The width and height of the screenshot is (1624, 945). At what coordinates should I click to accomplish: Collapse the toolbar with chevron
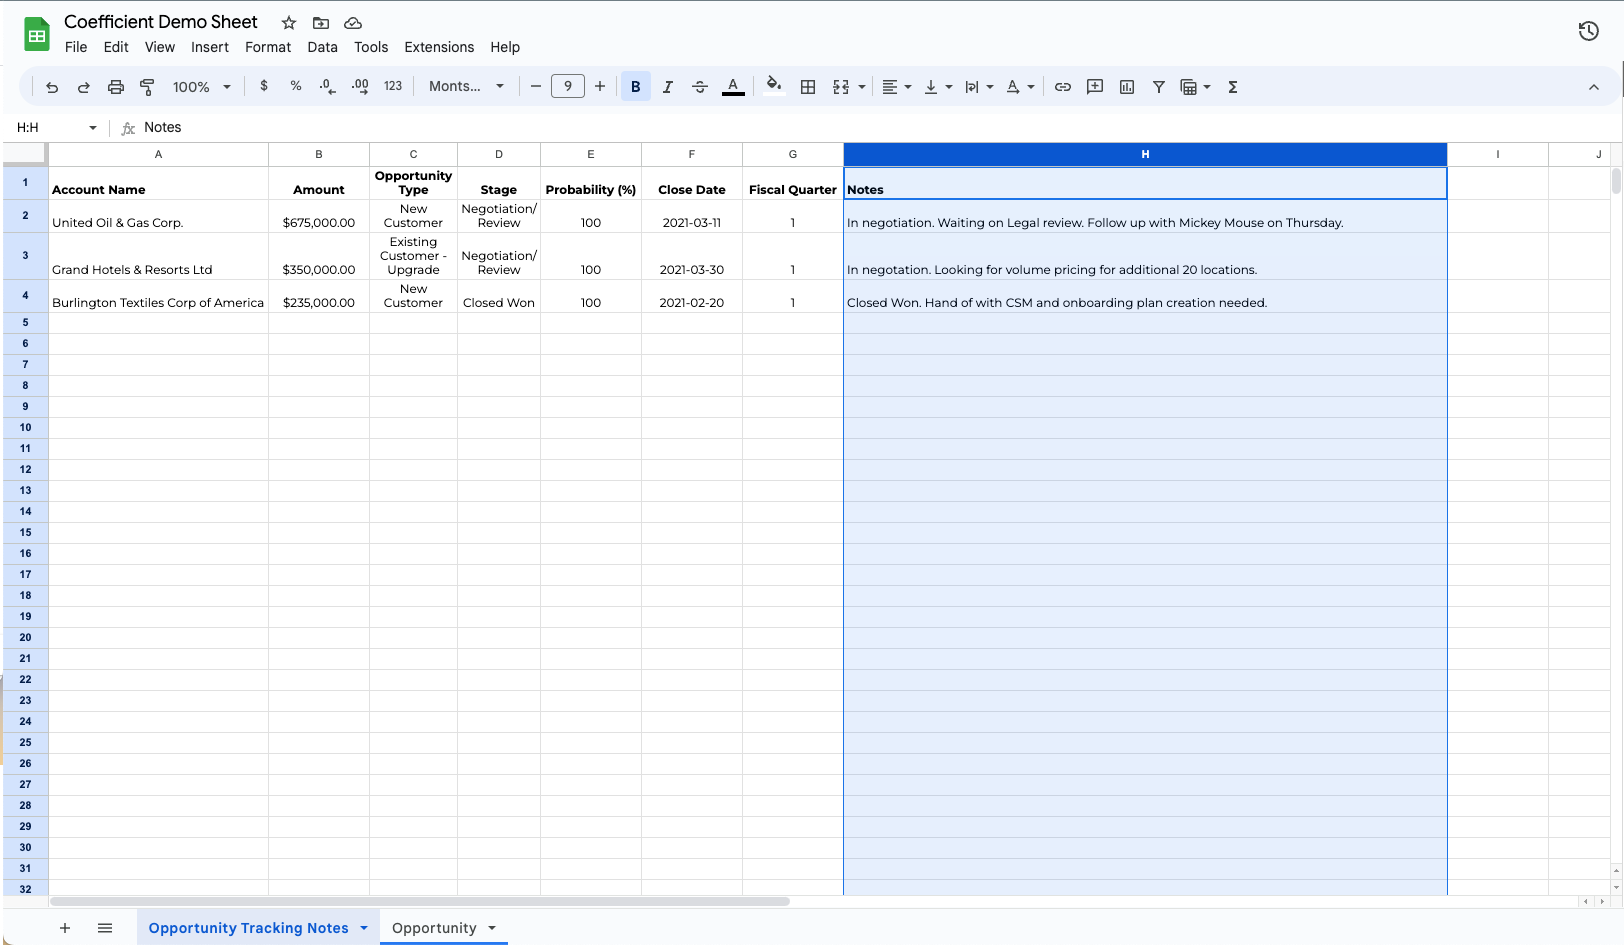1594,87
